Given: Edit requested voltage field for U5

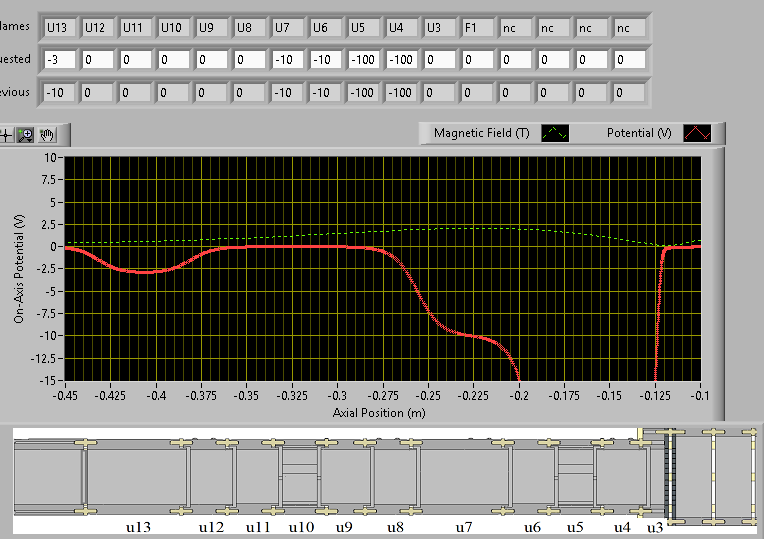Looking at the screenshot, I should (x=364, y=60).
